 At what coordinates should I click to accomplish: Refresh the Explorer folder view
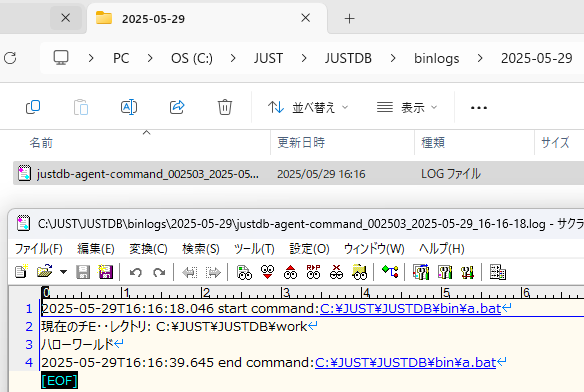tap(10, 58)
